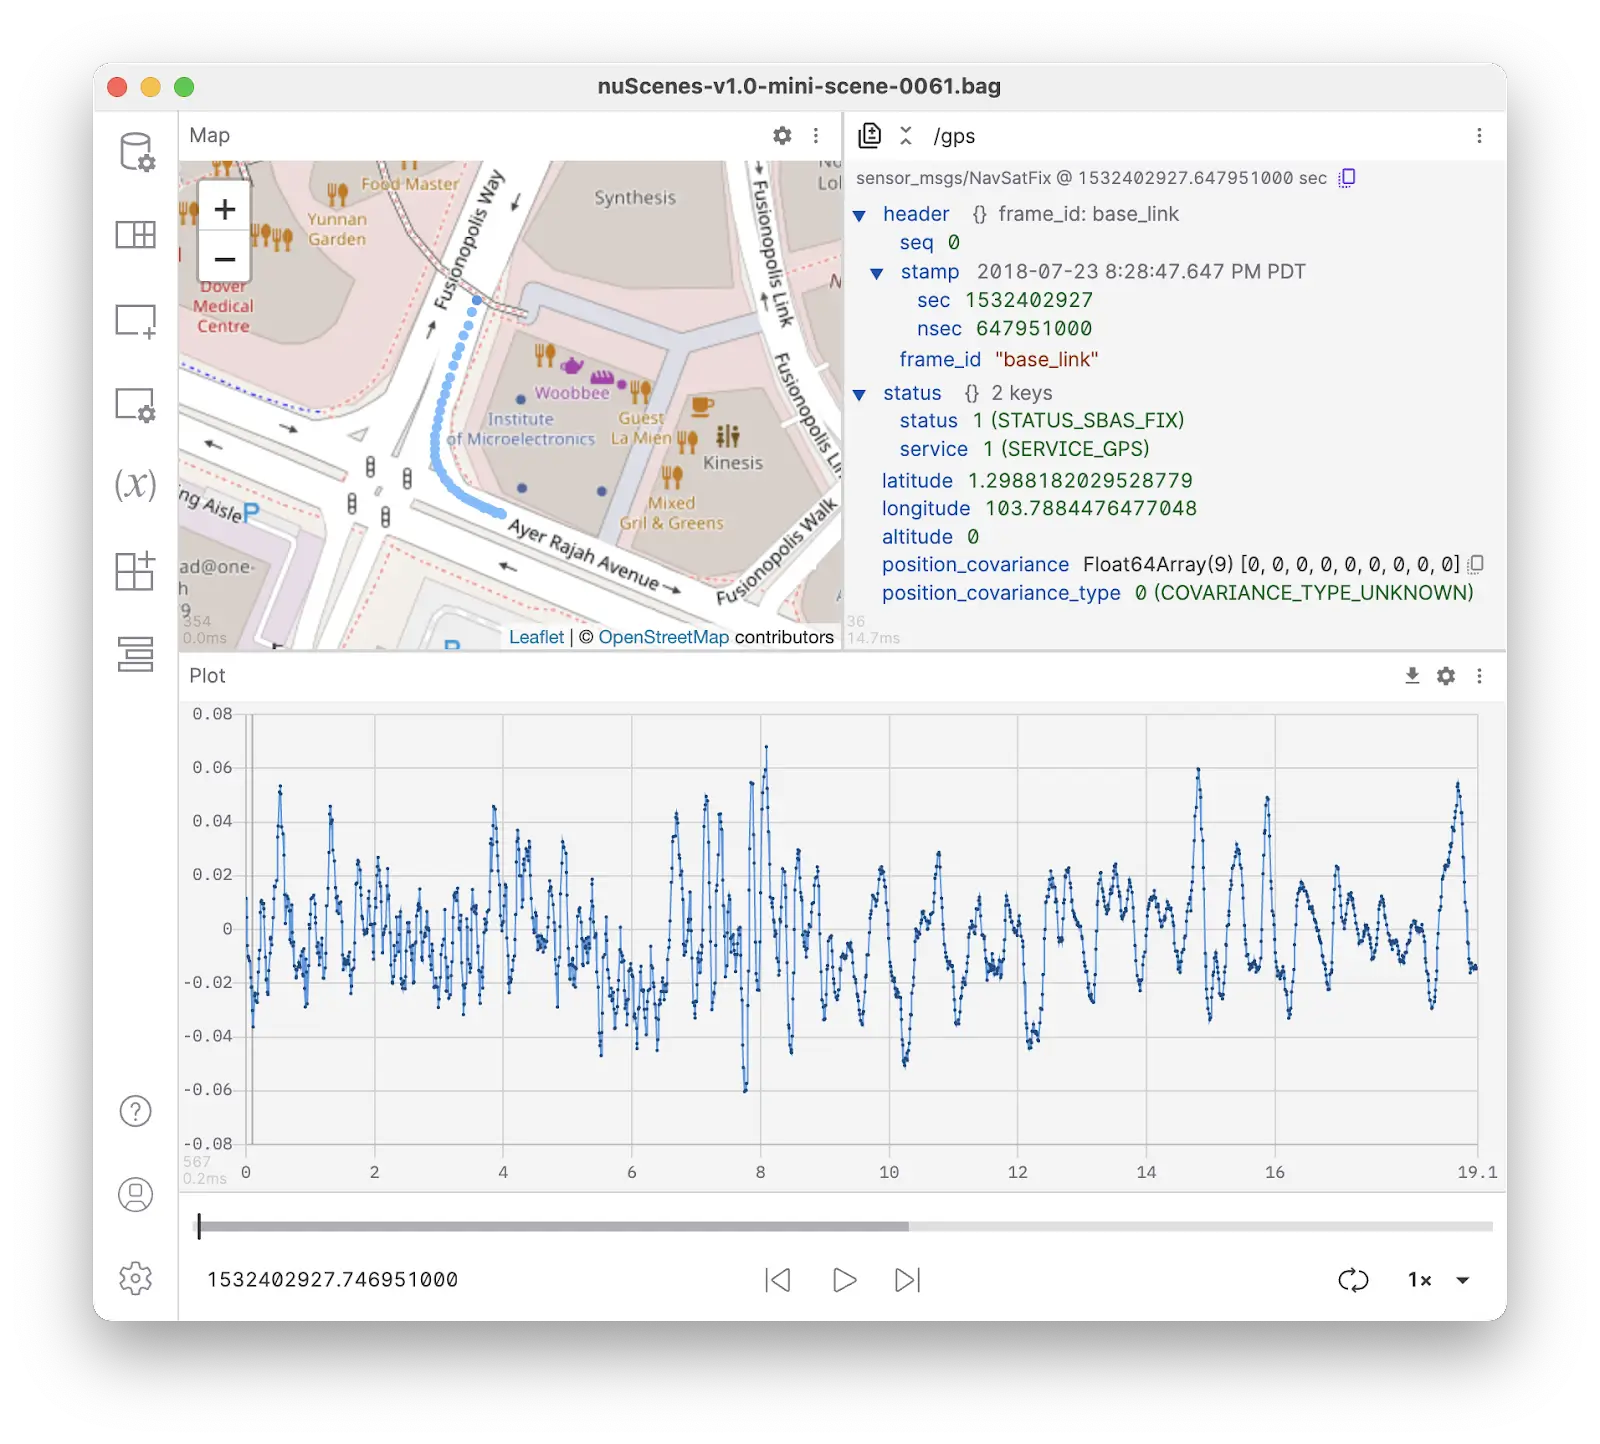Click the playback timeline scrubber bar
The image size is (1600, 1444).
tap(845, 1226)
